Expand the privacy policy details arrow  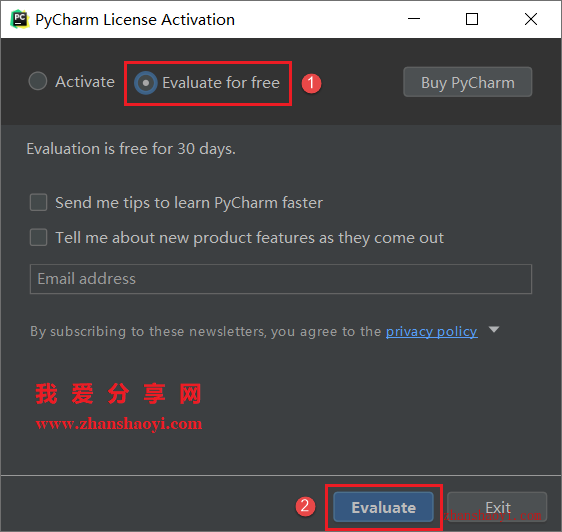(x=494, y=329)
